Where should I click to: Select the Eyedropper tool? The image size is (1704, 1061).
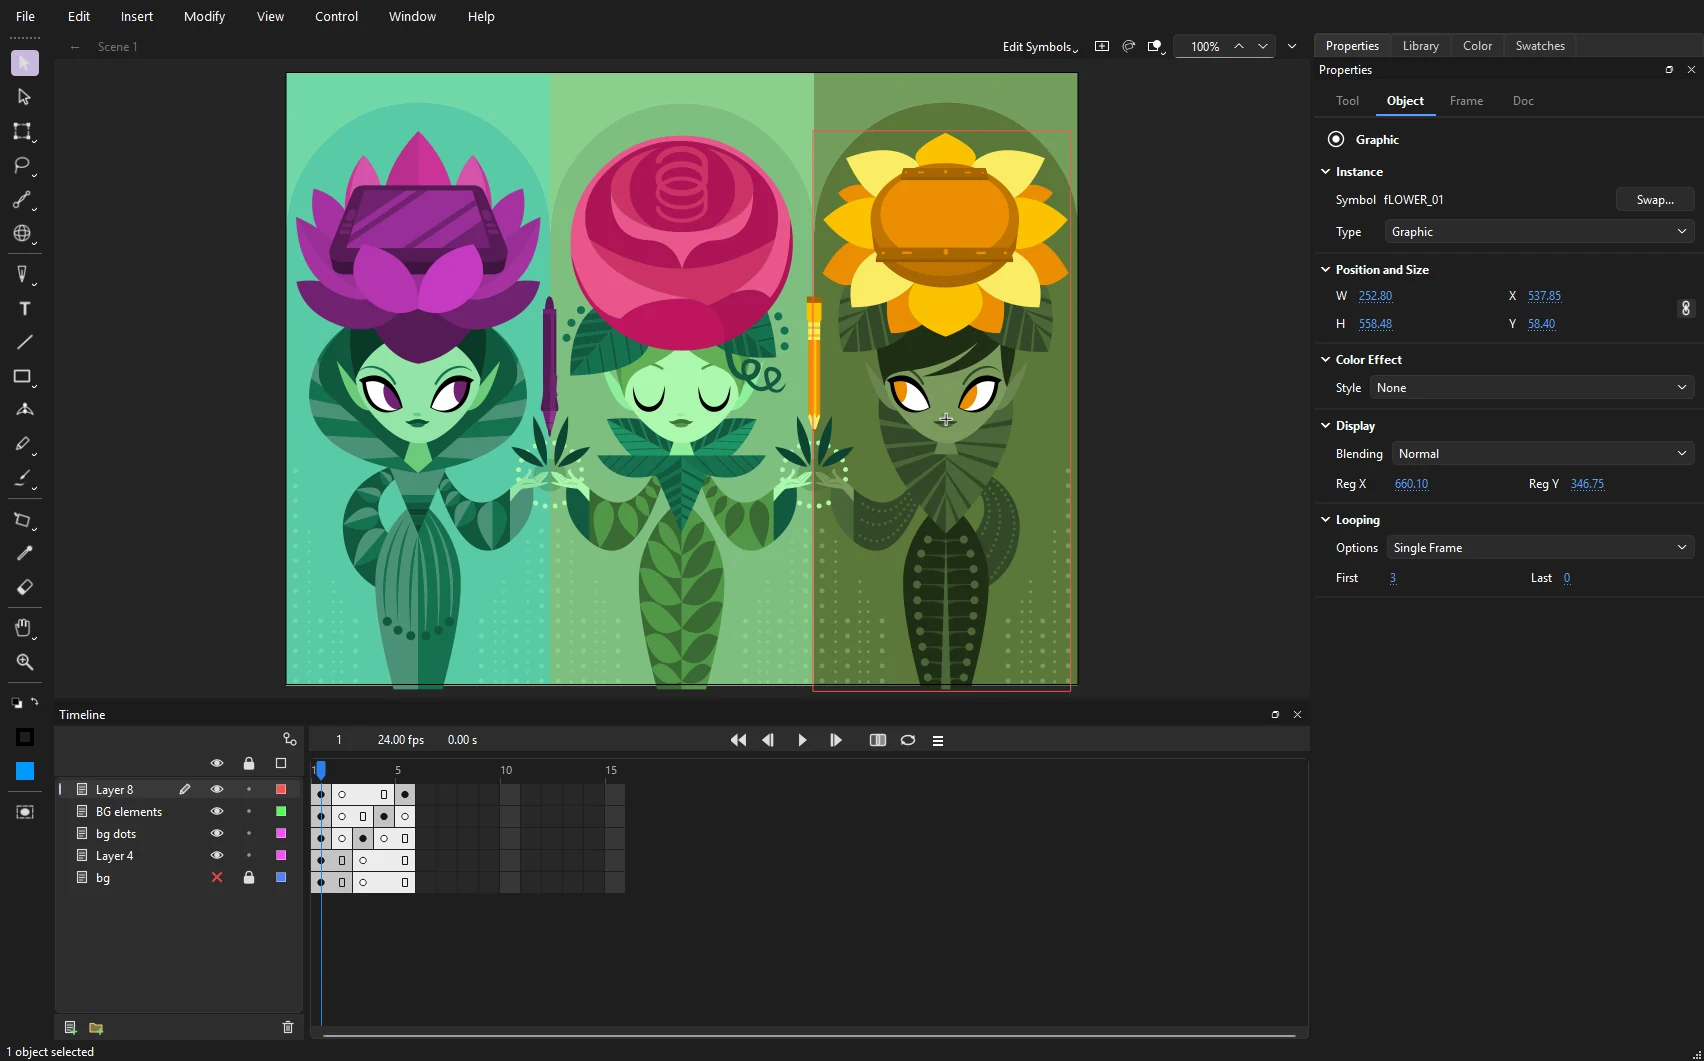pyautogui.click(x=25, y=553)
